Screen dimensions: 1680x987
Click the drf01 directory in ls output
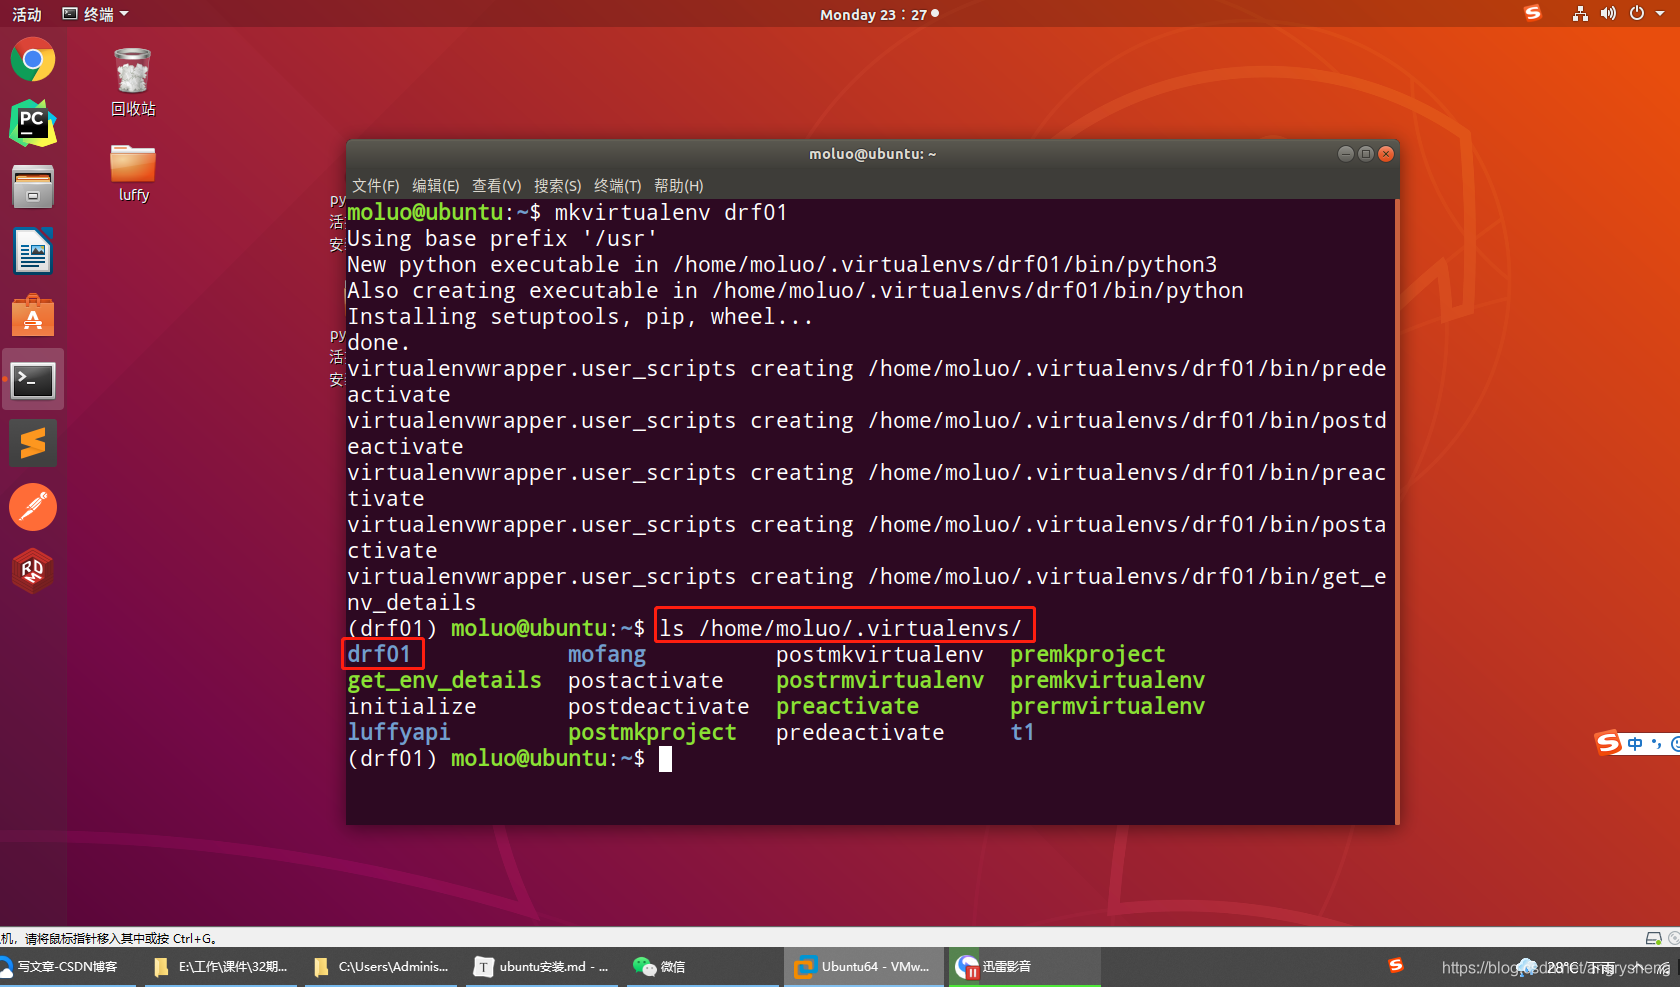379,654
